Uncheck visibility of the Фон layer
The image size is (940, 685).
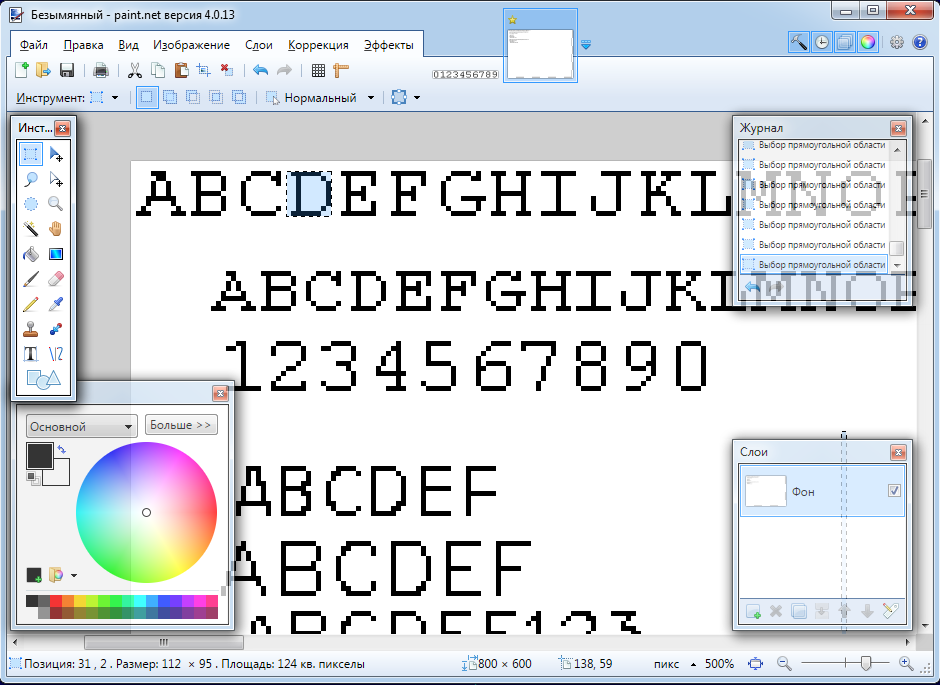pos(894,491)
